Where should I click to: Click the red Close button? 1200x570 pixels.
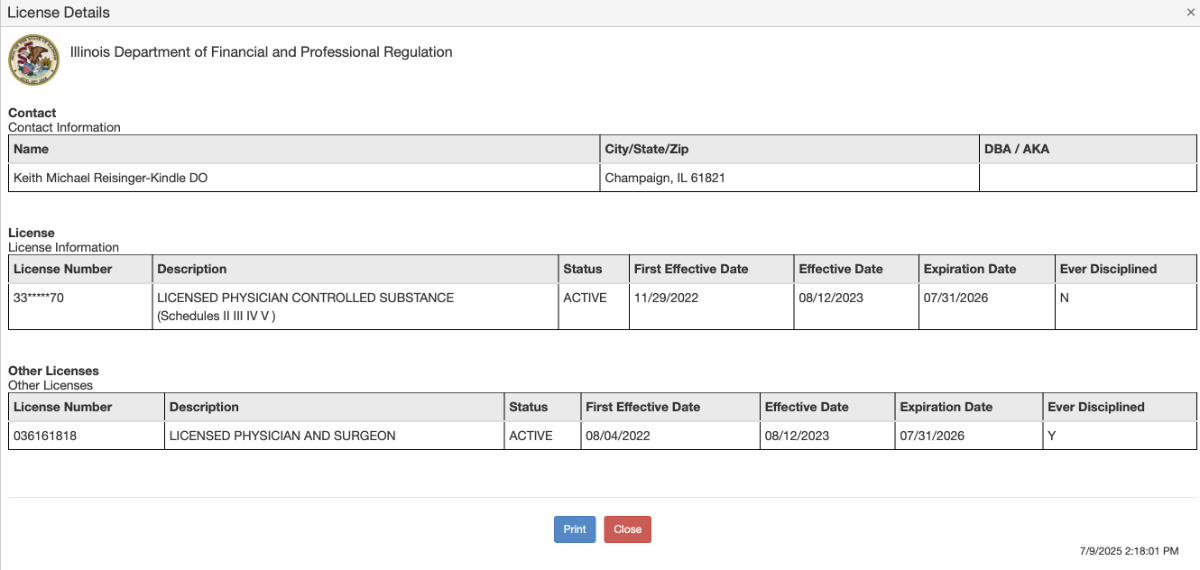(627, 529)
